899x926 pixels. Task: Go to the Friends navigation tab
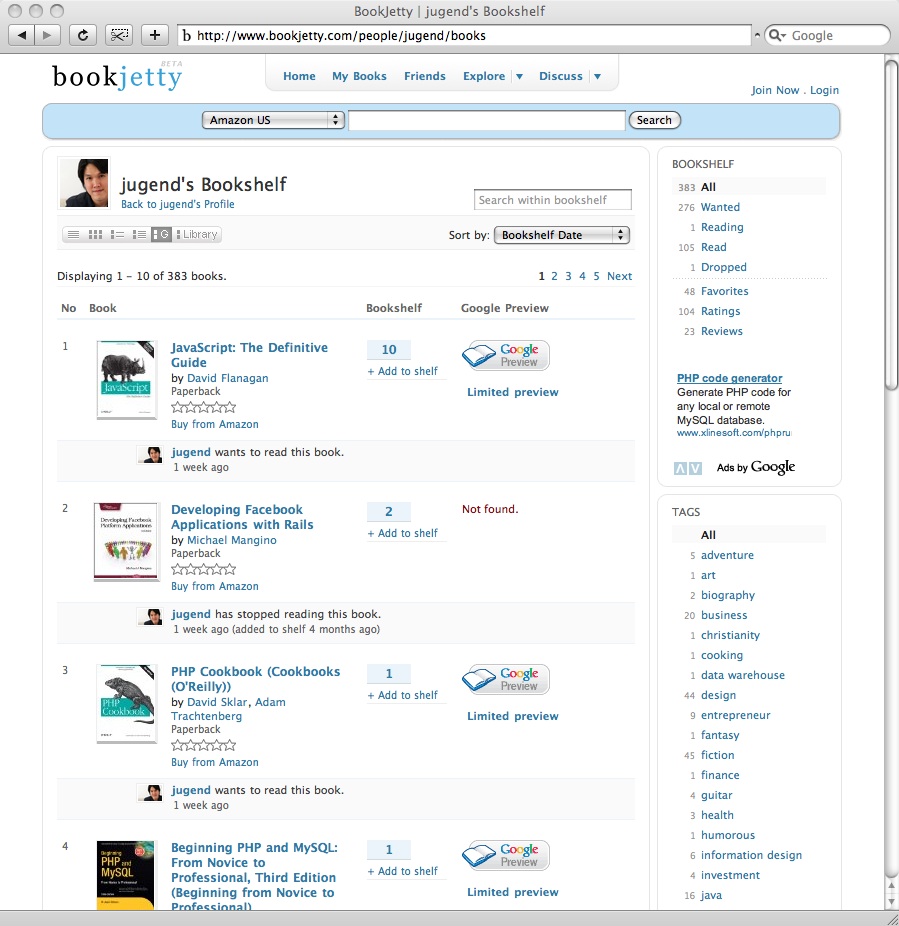point(425,76)
